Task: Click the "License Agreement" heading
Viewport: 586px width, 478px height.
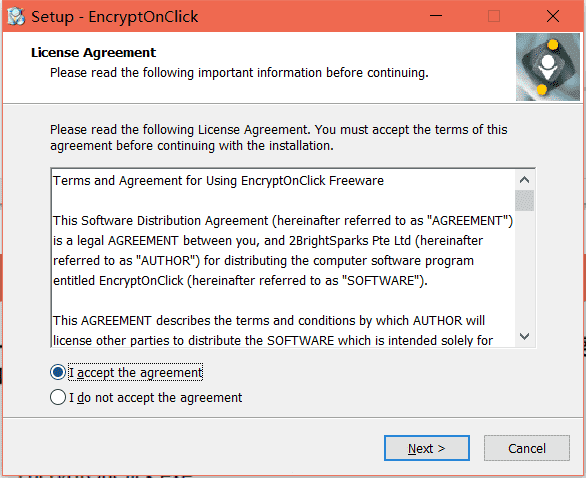Action: coord(93,53)
